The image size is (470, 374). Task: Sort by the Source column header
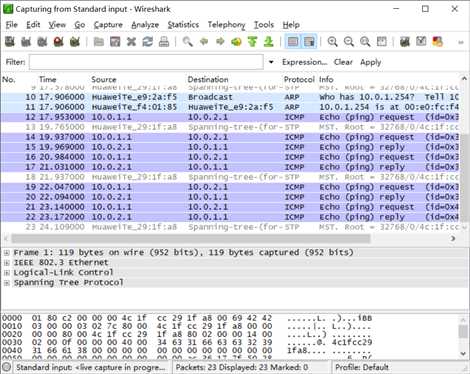104,79
